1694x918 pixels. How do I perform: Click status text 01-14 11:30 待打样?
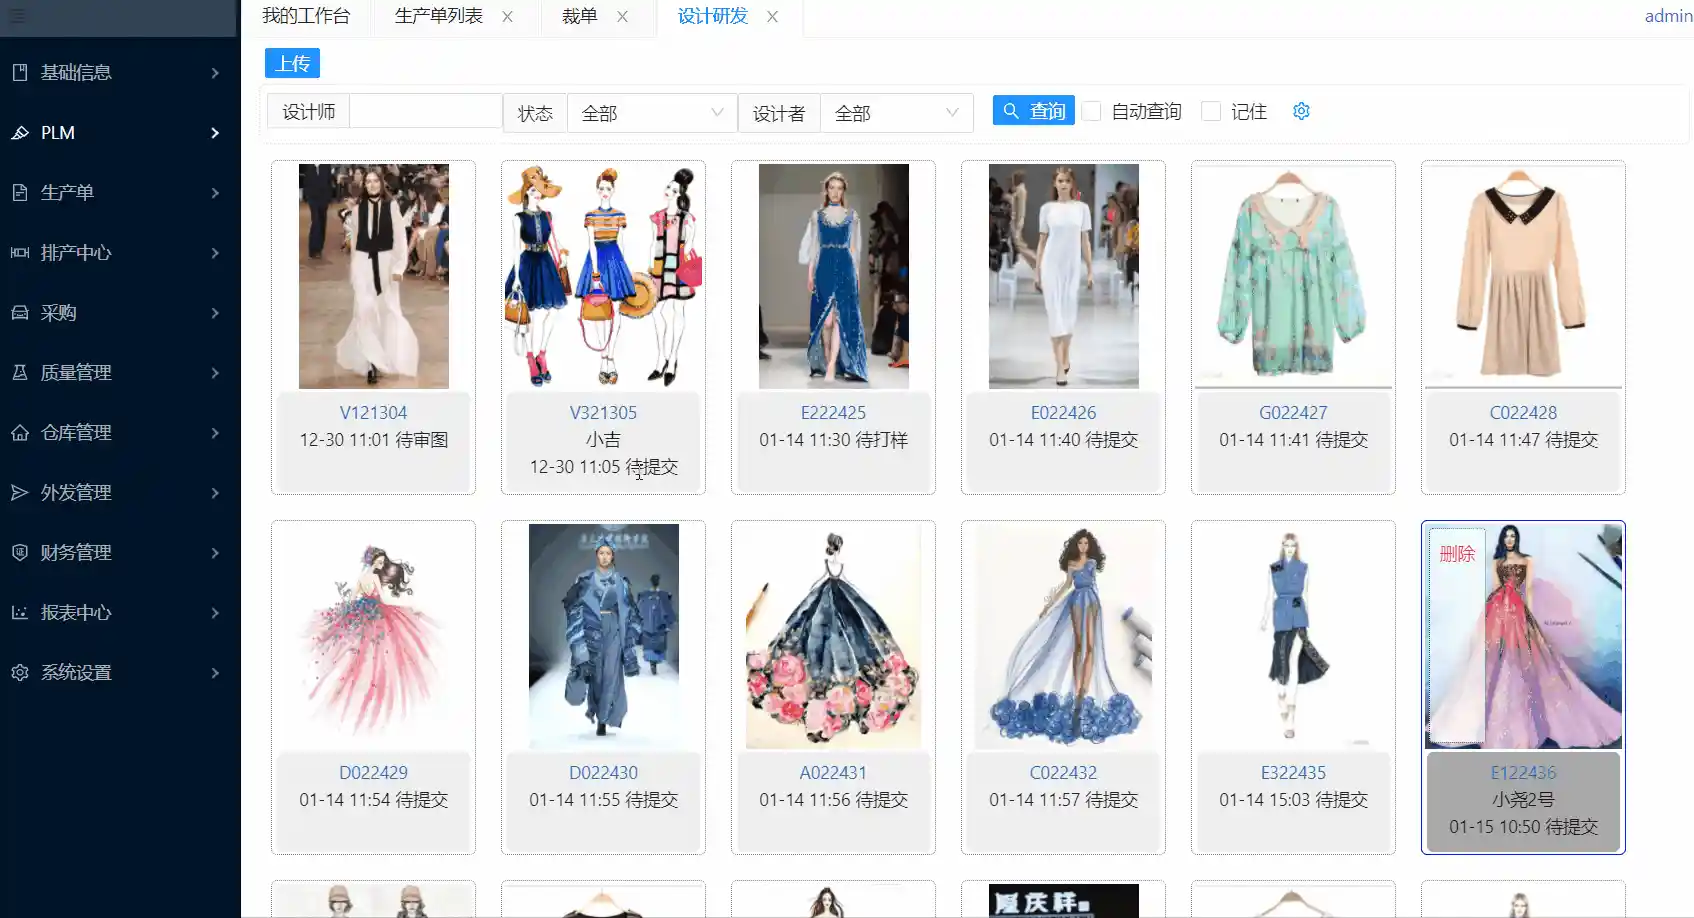click(x=833, y=440)
